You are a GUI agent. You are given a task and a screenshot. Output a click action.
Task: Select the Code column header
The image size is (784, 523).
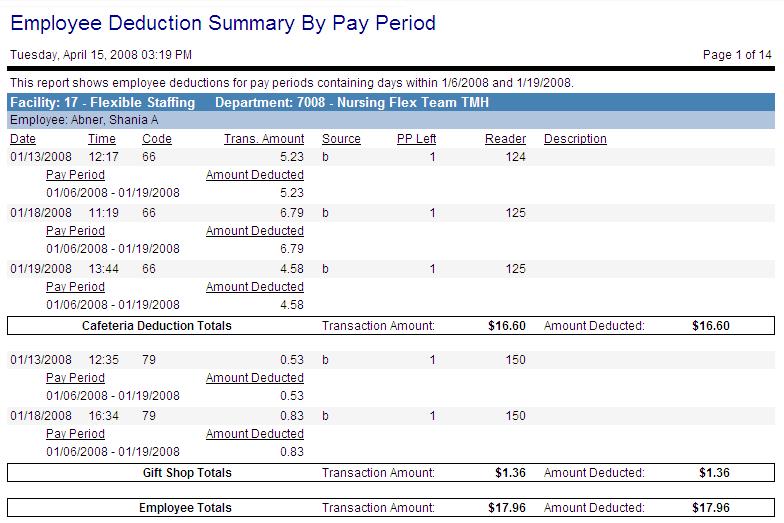(x=157, y=139)
